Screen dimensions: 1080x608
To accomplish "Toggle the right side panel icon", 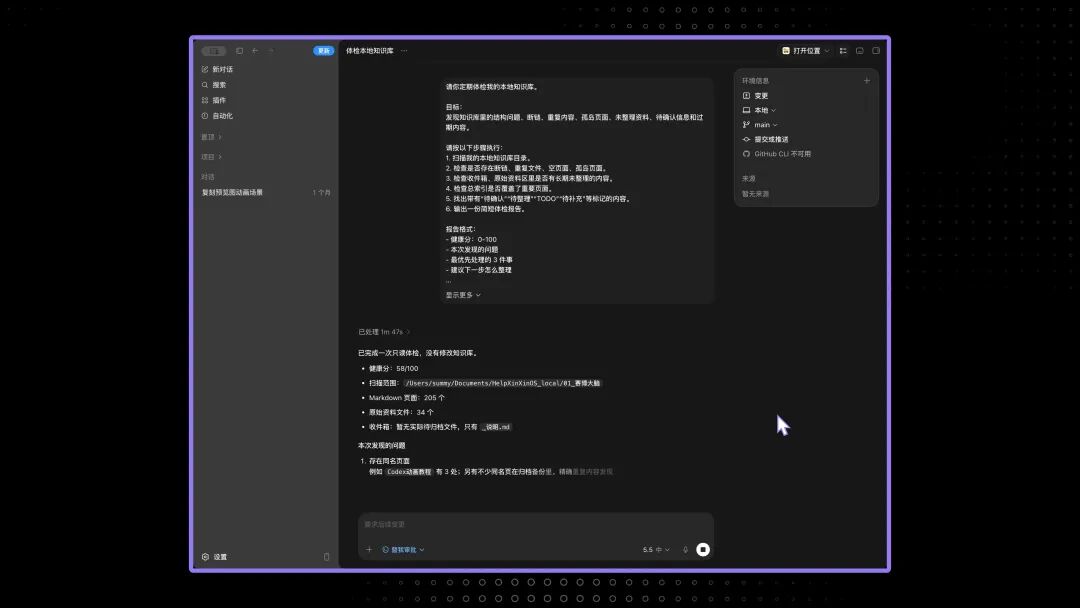I will click(x=876, y=51).
